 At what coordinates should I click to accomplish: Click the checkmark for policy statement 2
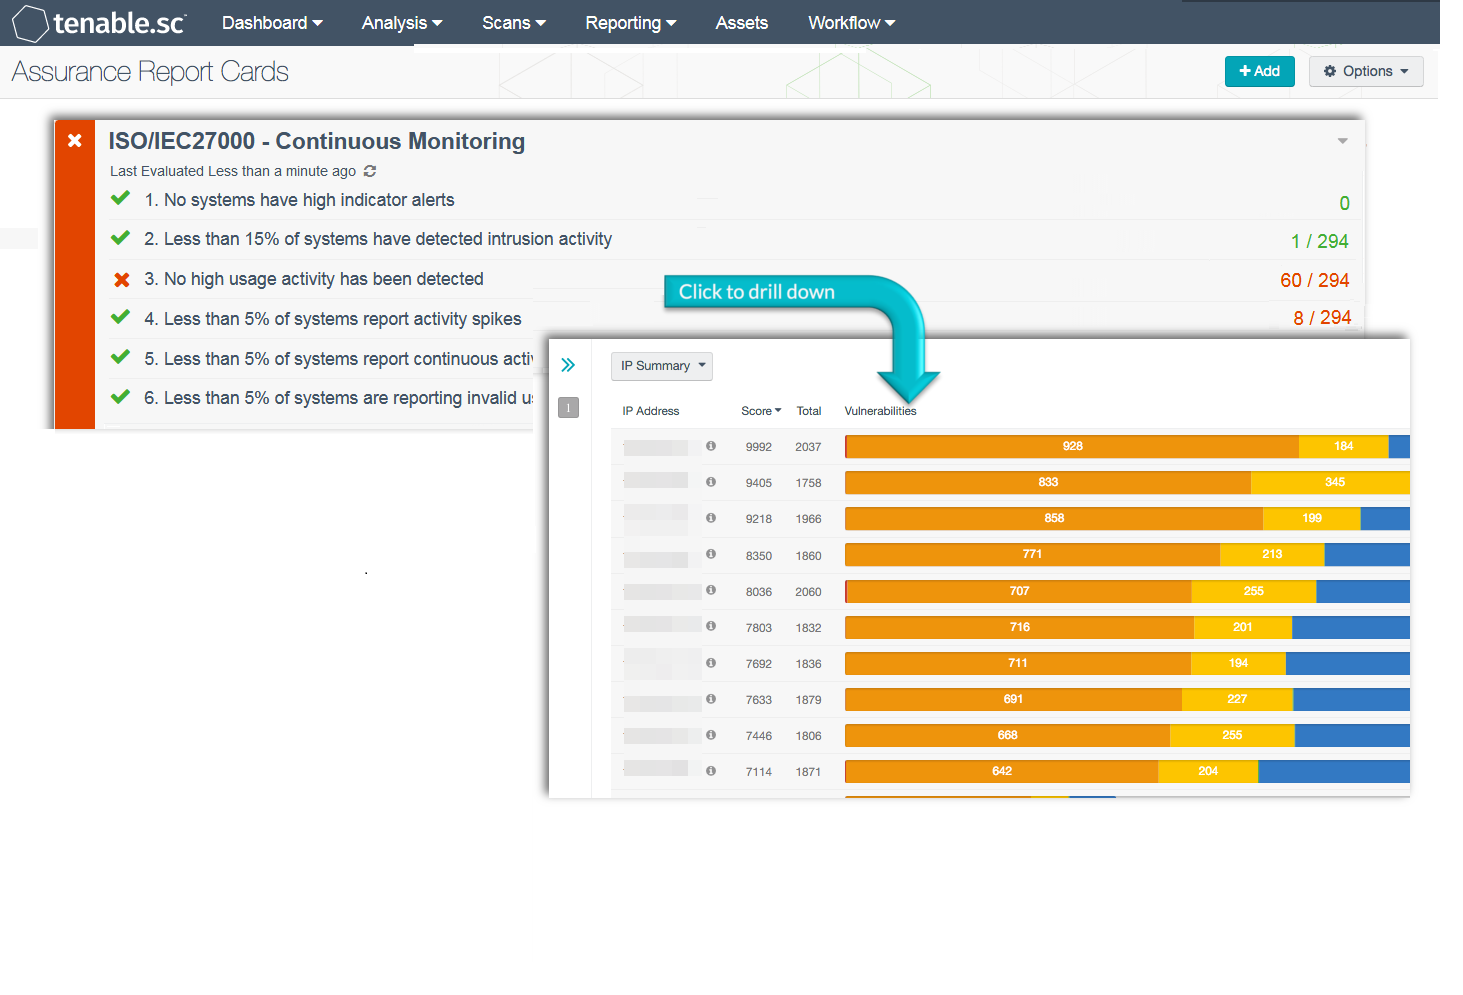pyautogui.click(x=121, y=238)
